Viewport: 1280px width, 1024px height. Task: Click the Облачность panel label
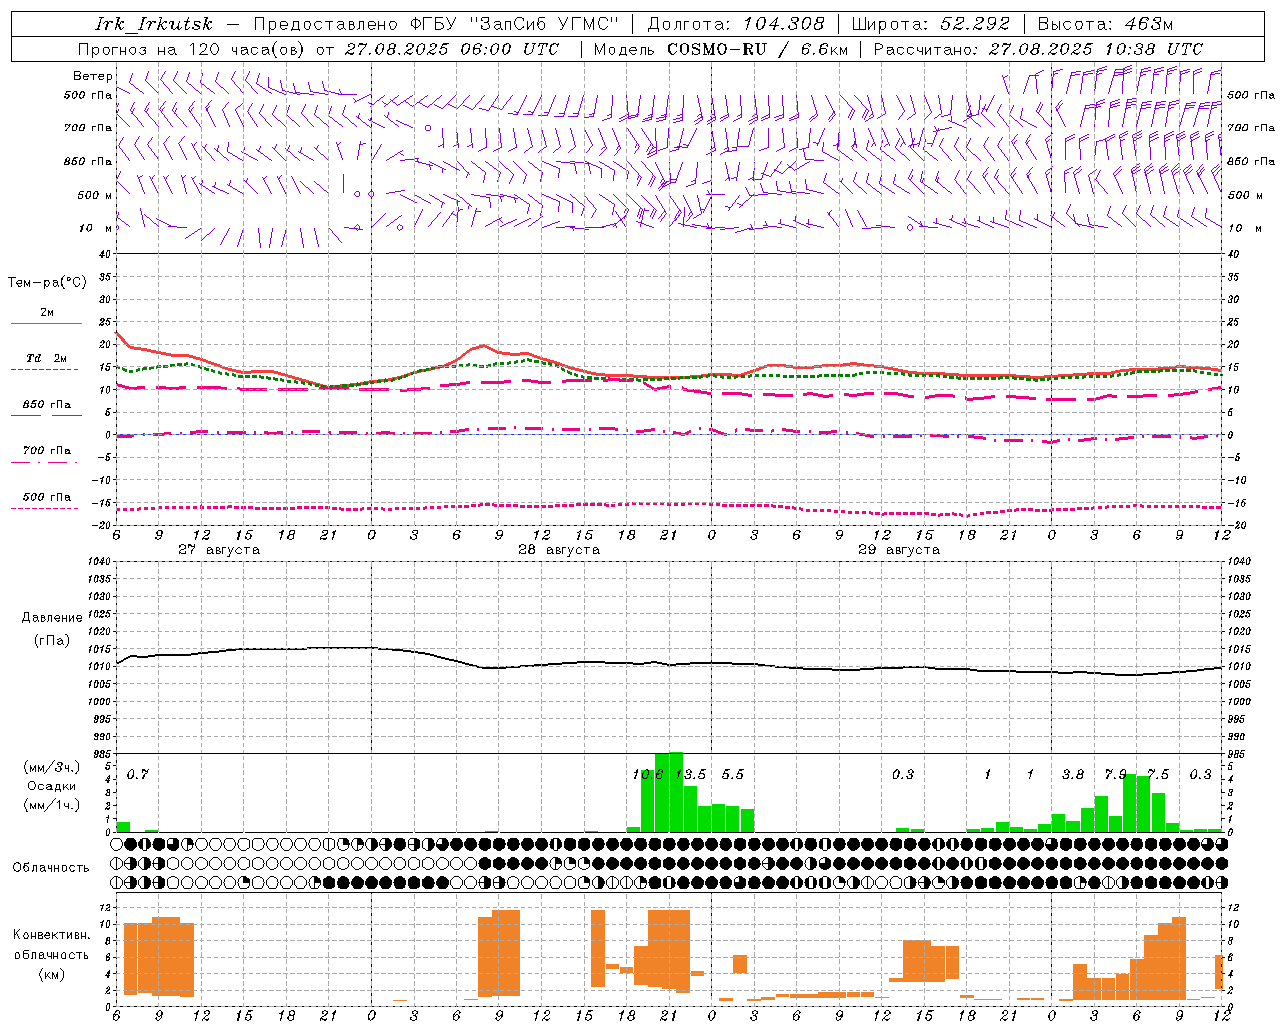click(x=50, y=868)
